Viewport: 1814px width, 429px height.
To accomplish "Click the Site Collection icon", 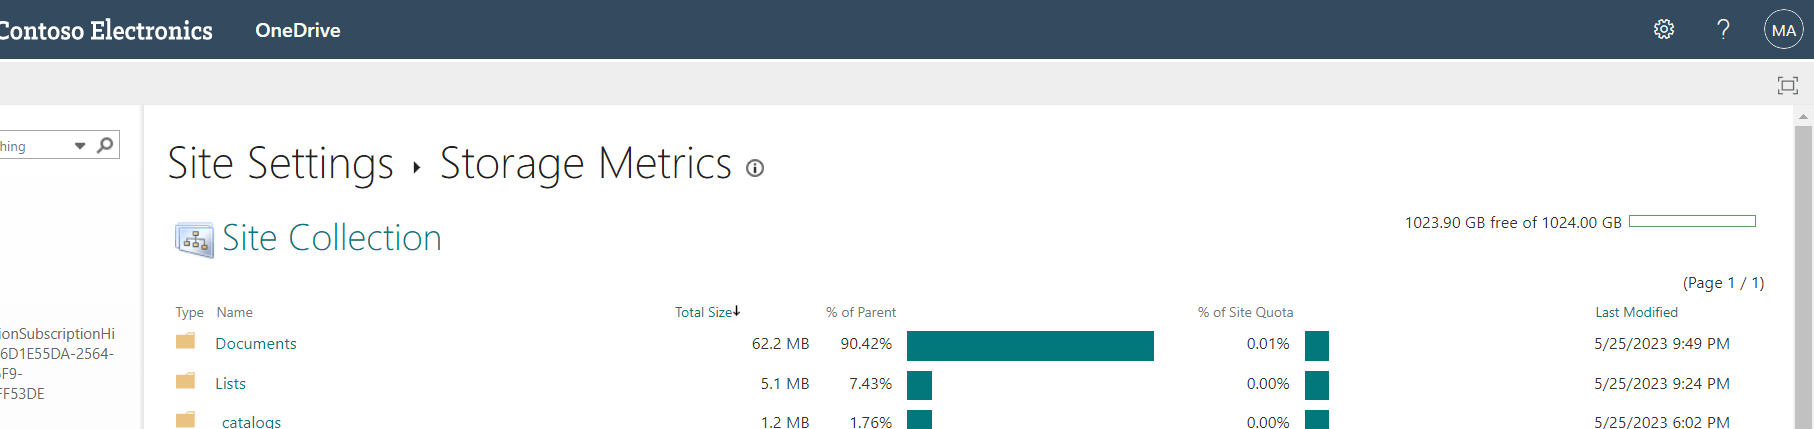I will [x=194, y=240].
